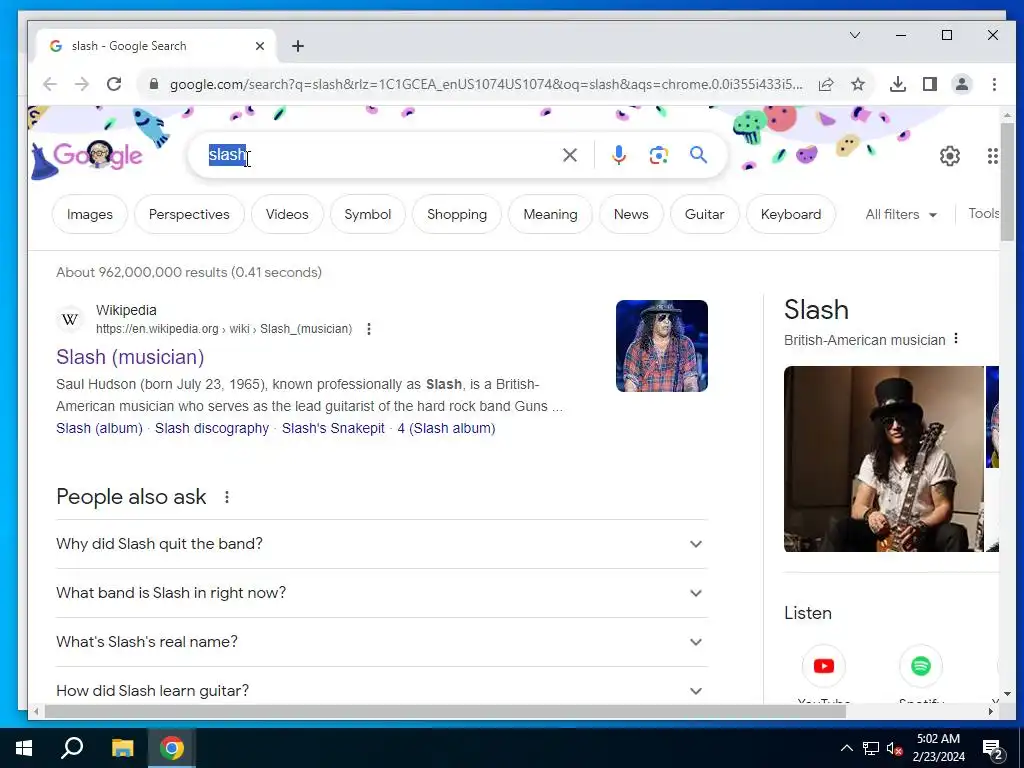The image size is (1024, 768).
Task: Open File Explorer from taskbar
Action: click(122, 748)
